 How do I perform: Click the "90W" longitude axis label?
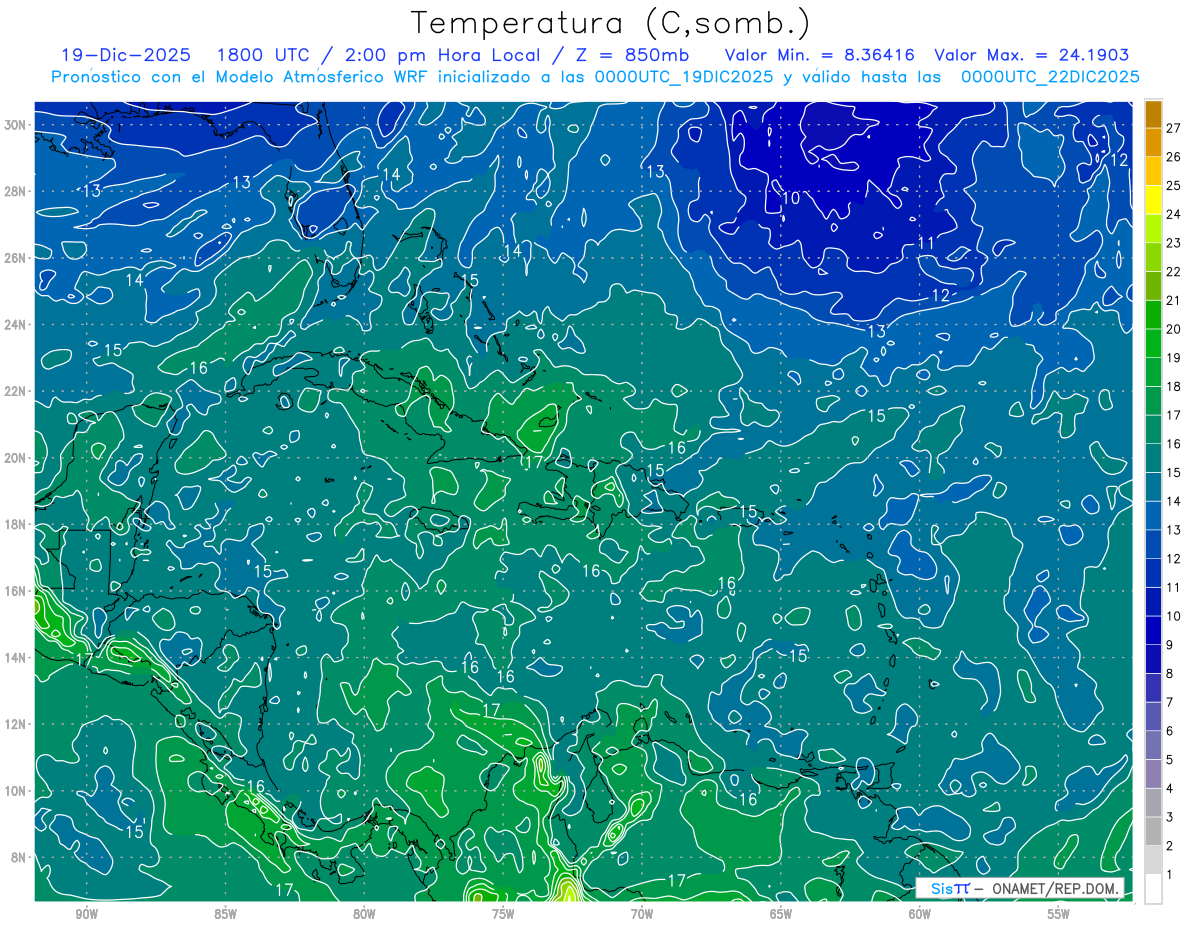tap(86, 914)
